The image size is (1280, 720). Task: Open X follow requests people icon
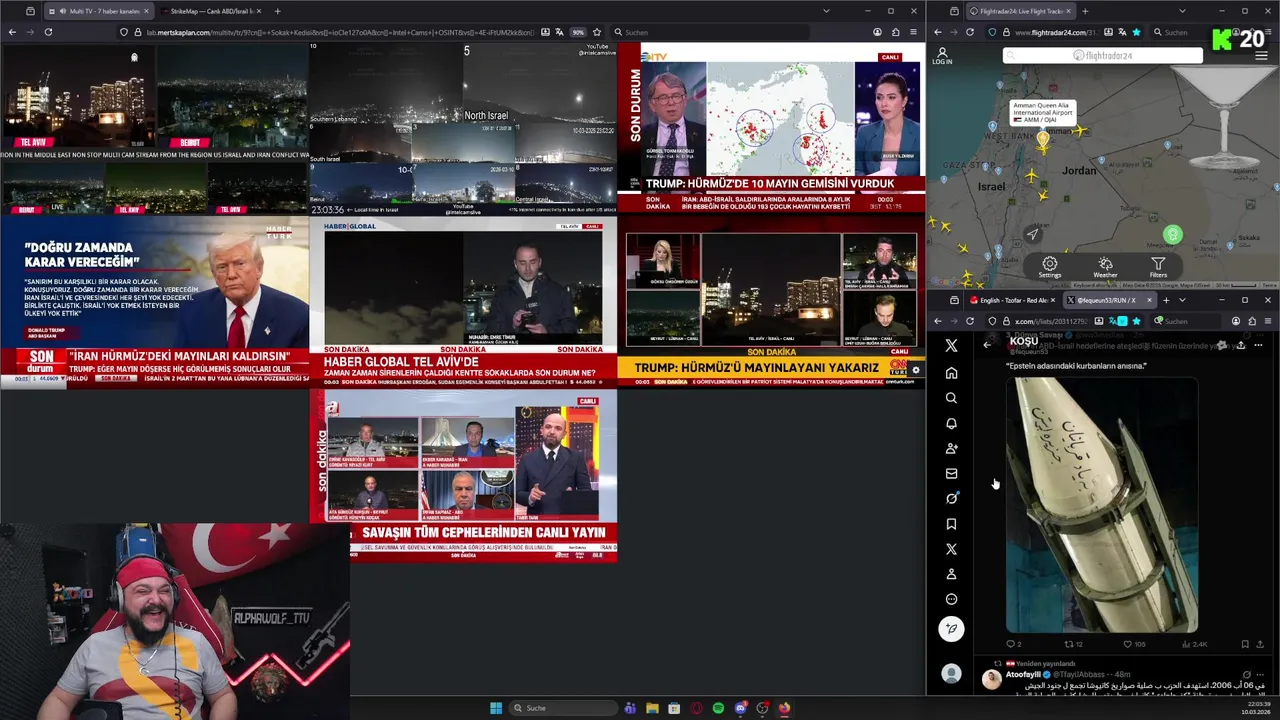951,448
